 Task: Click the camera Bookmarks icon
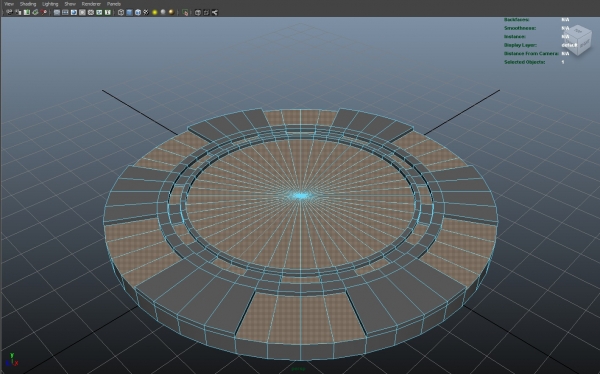[26, 12]
